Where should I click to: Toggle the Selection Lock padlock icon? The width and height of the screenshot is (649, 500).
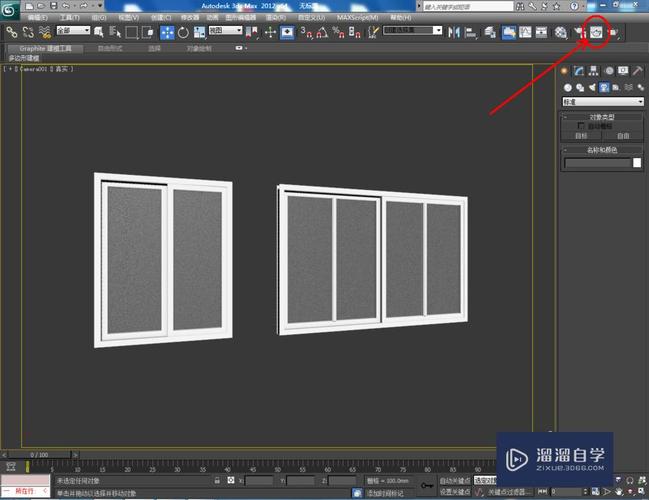(217, 481)
